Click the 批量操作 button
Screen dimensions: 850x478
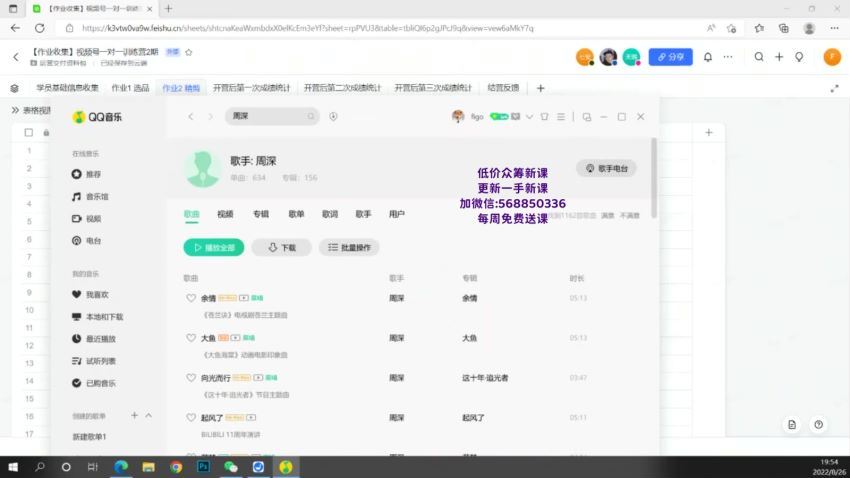click(349, 248)
